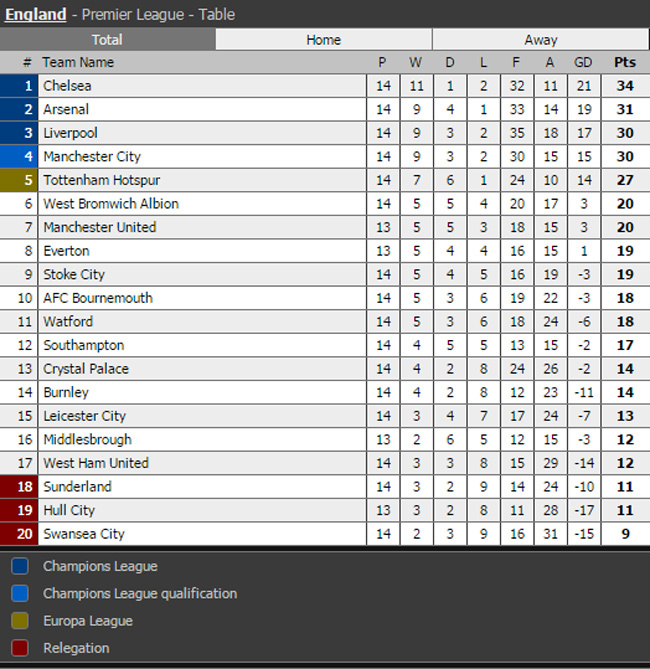Open the Chelsea team link
The height and width of the screenshot is (669, 650).
67,86
